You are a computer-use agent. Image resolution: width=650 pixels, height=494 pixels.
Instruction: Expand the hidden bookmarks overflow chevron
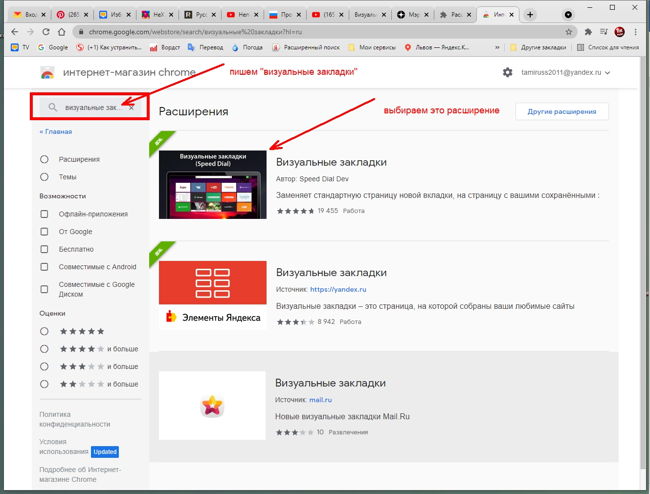coord(497,47)
